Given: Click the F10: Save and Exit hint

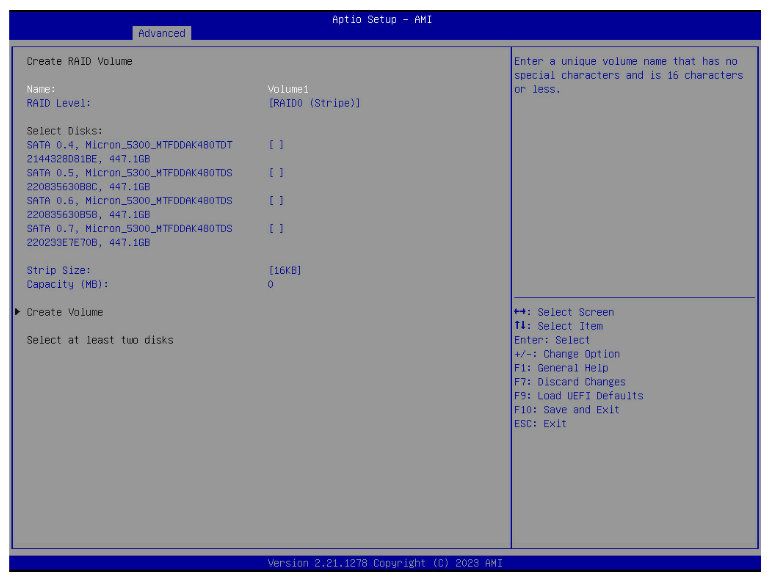Looking at the screenshot, I should pos(567,410).
